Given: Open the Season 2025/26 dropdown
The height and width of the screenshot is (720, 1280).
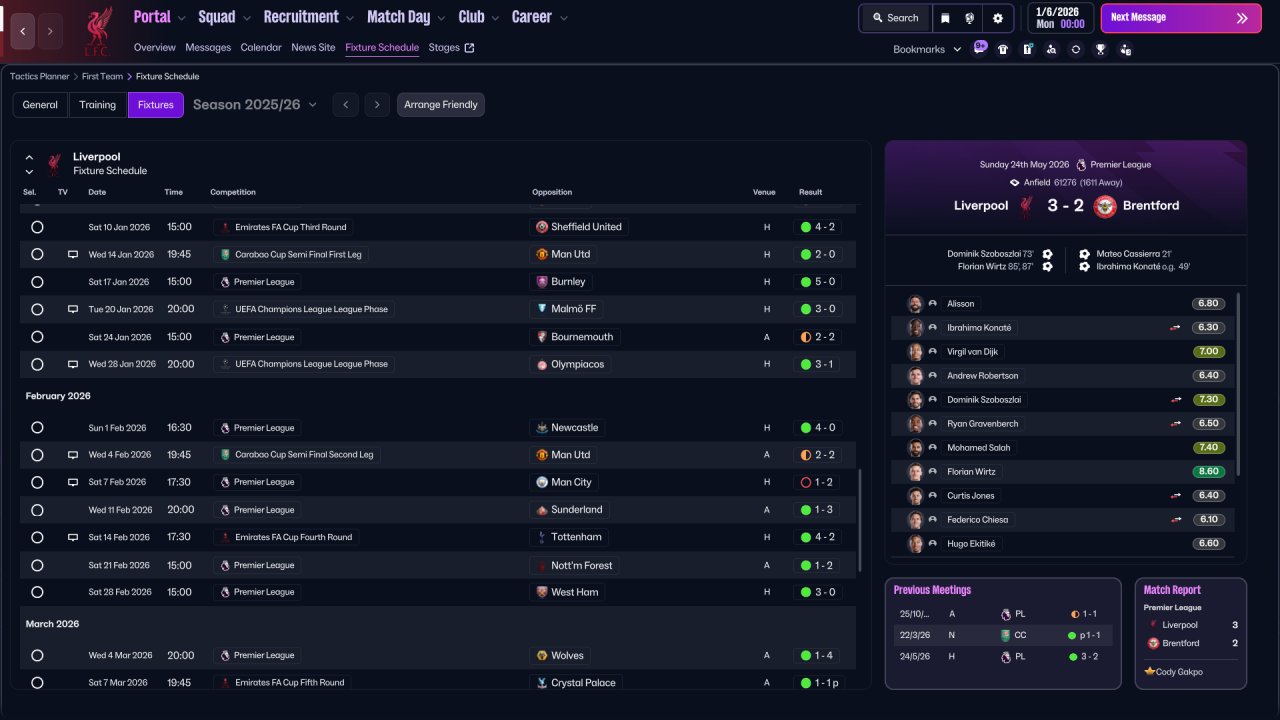Looking at the screenshot, I should point(255,105).
